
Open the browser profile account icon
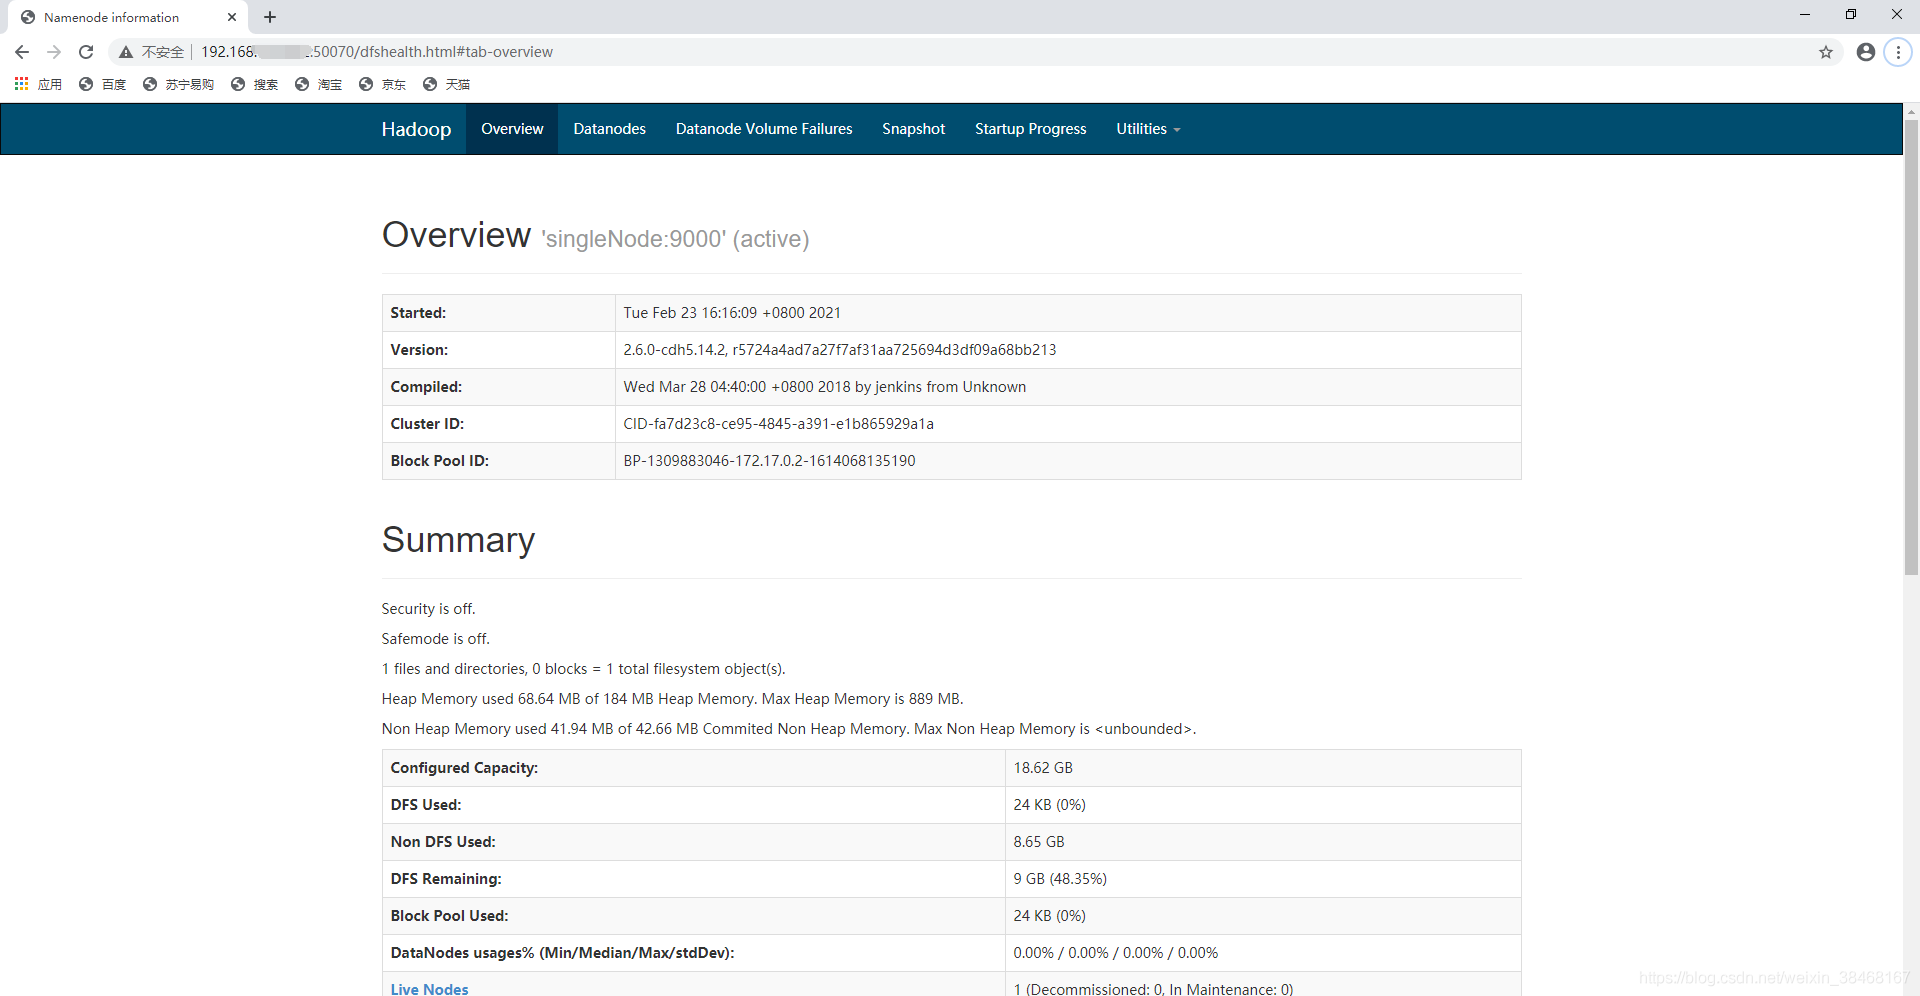click(1865, 52)
